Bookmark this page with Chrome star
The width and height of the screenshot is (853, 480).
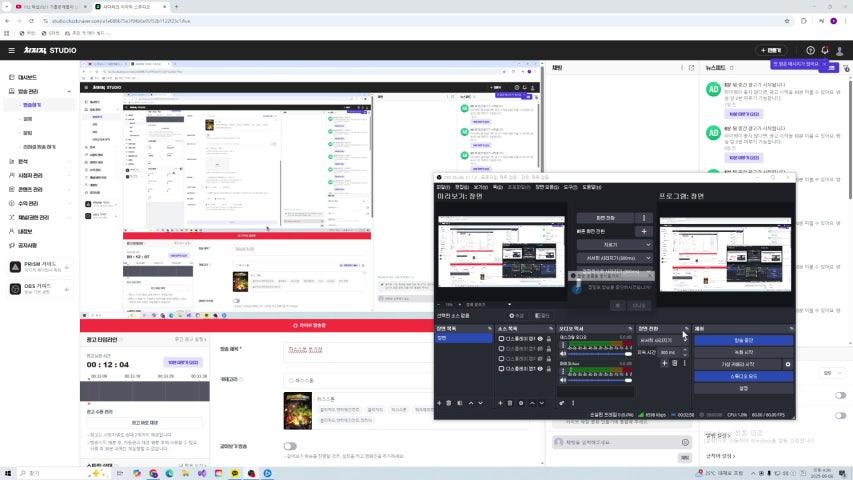tap(787, 21)
